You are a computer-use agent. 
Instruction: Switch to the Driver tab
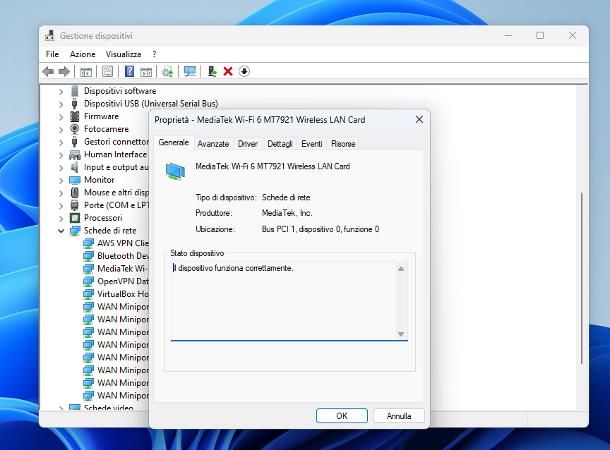247,144
